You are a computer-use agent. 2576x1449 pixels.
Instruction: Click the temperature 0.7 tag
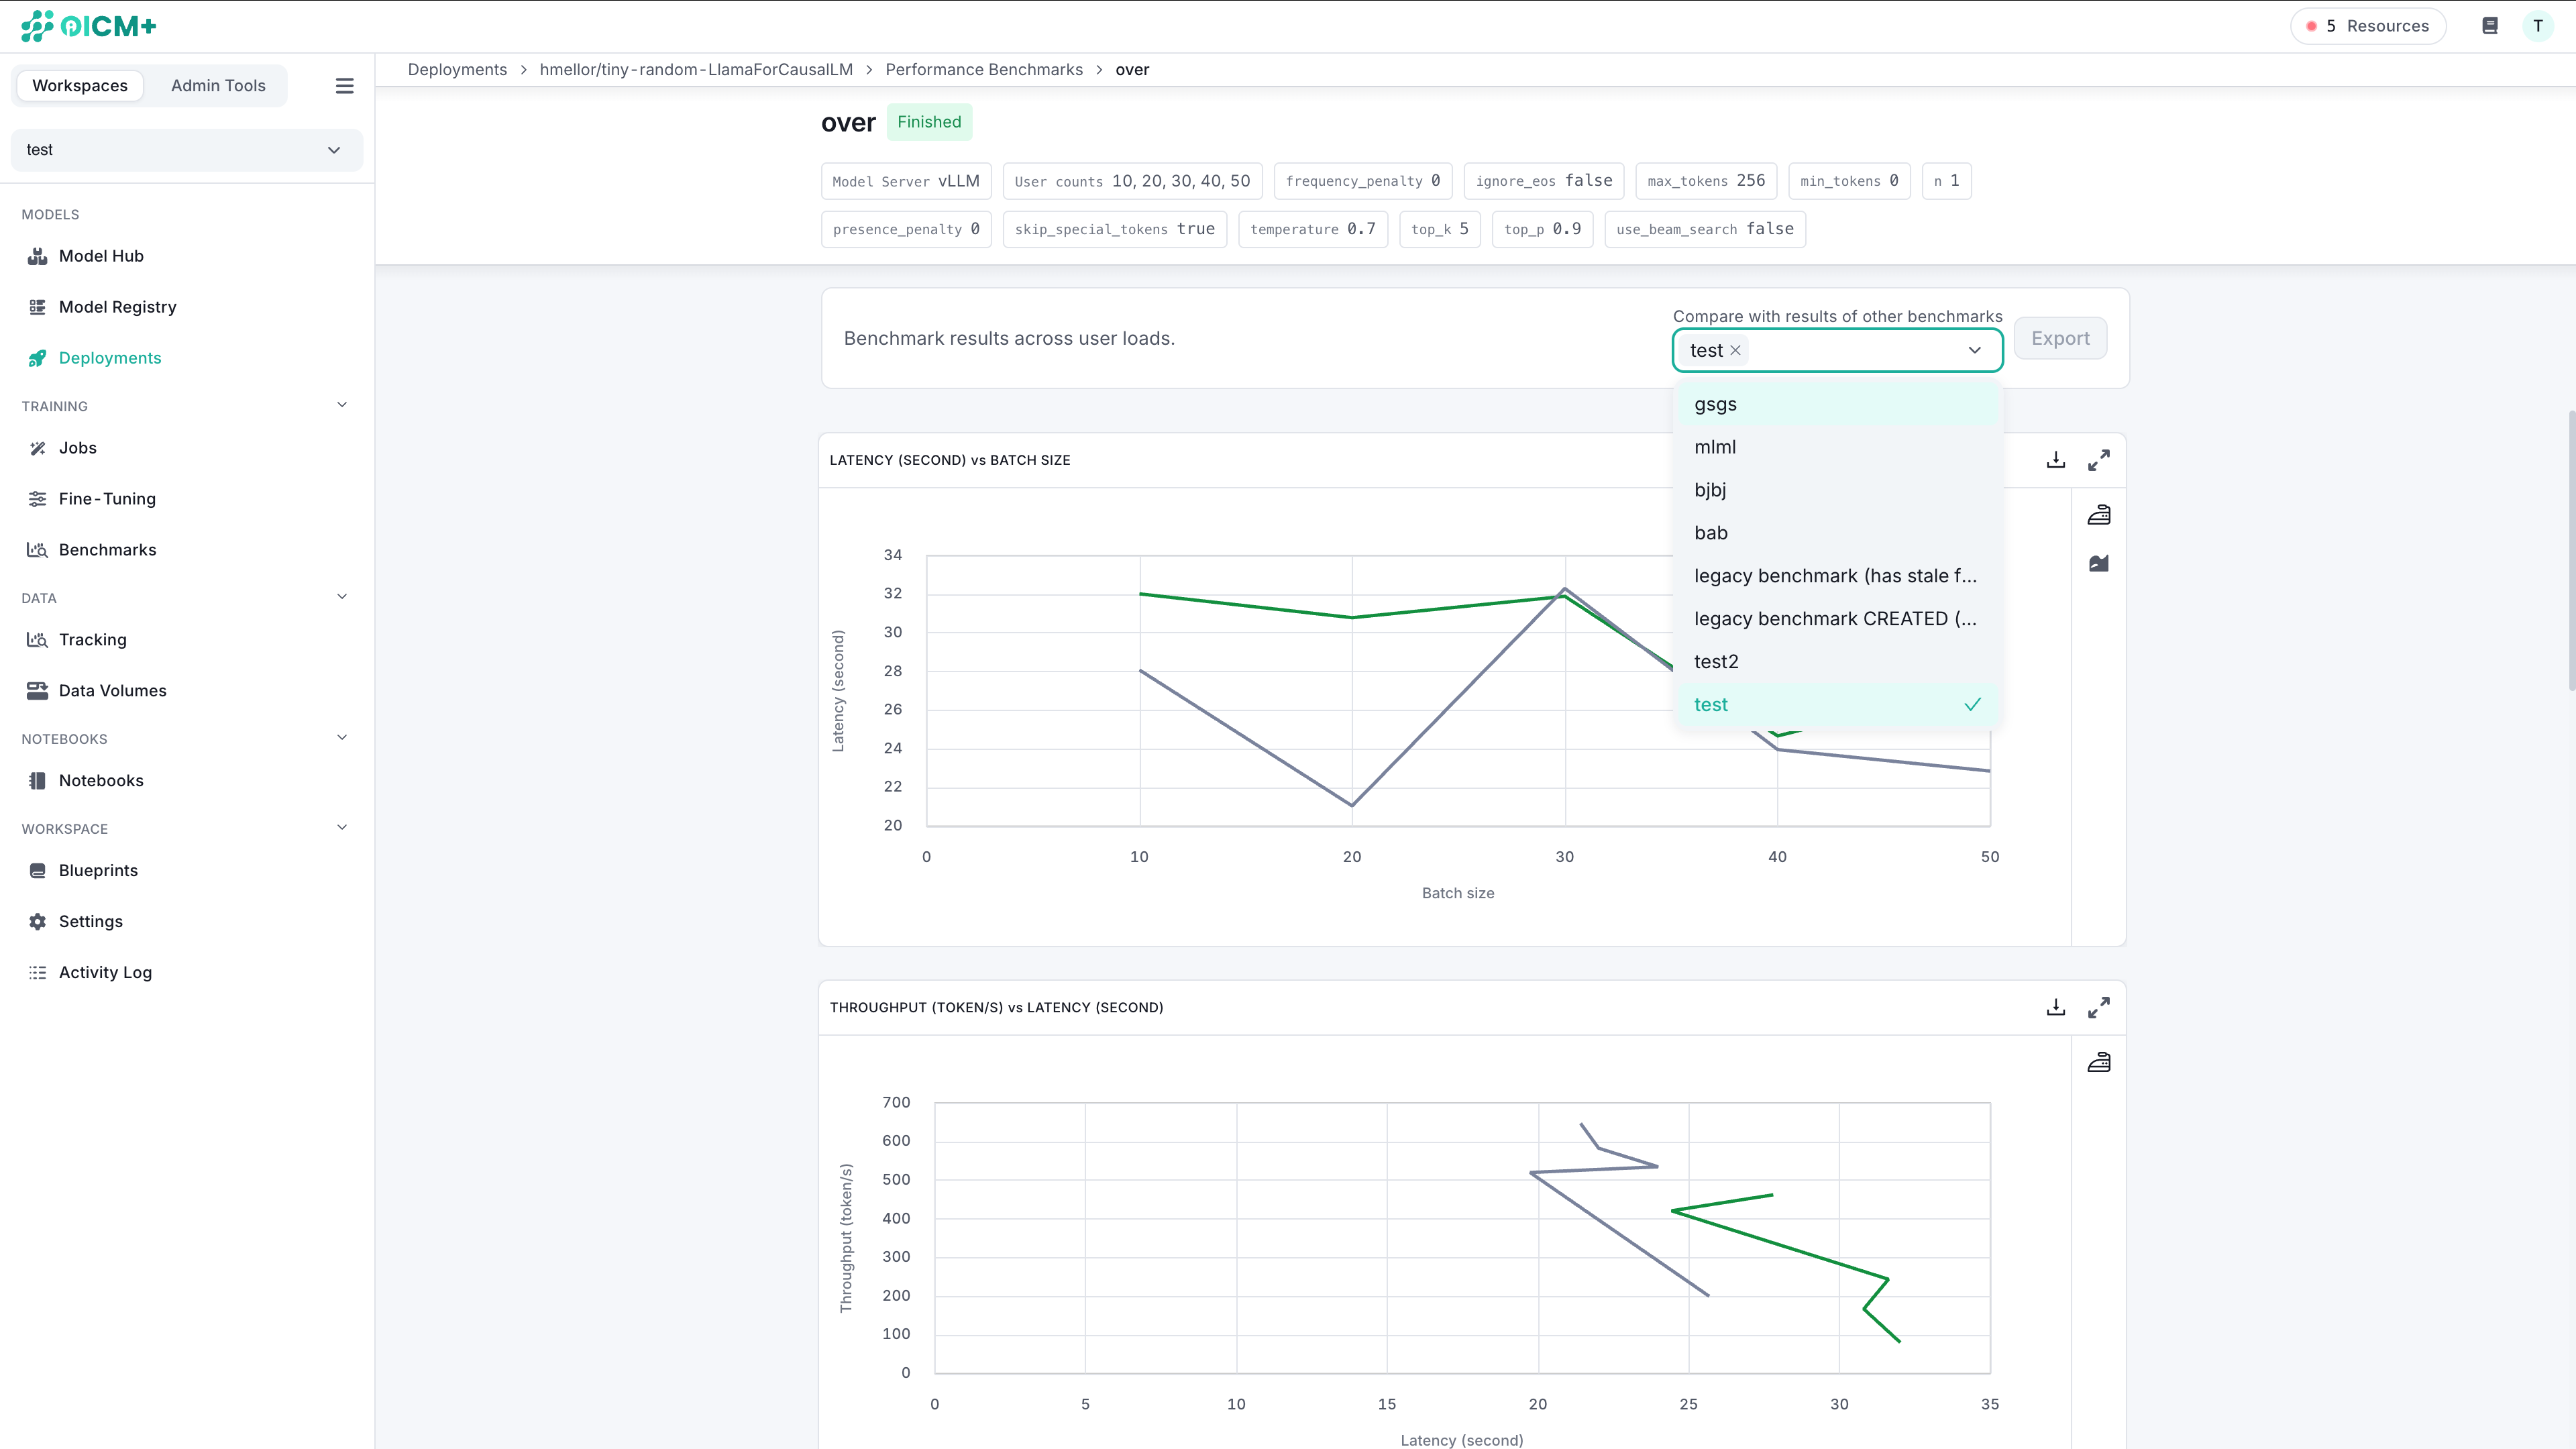coord(1313,229)
